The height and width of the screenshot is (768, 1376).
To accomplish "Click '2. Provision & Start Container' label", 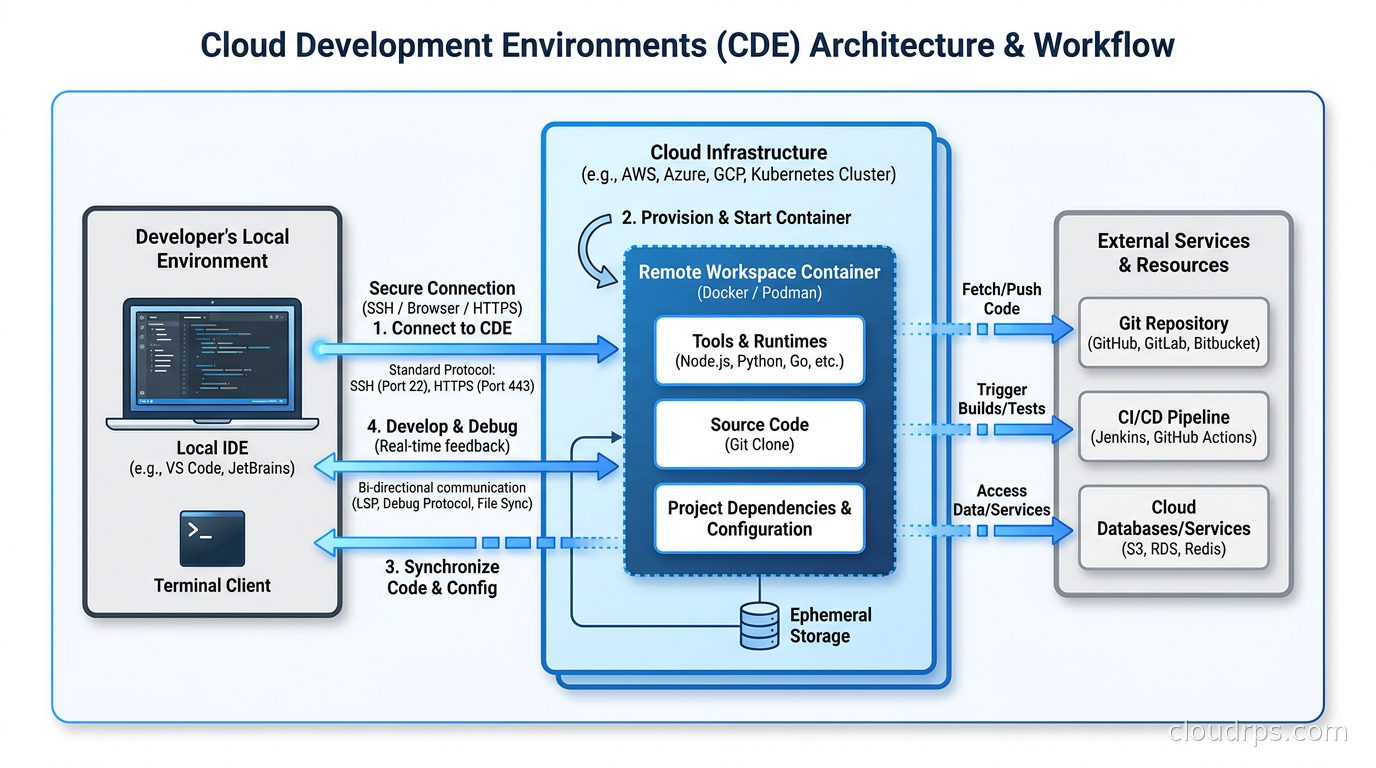I will (x=736, y=217).
